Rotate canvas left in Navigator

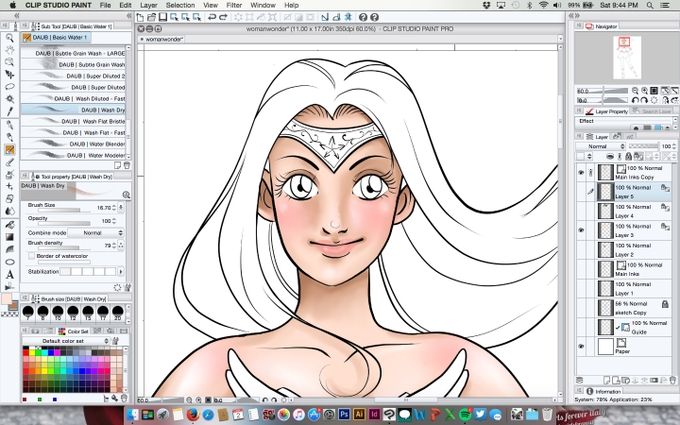635,100
